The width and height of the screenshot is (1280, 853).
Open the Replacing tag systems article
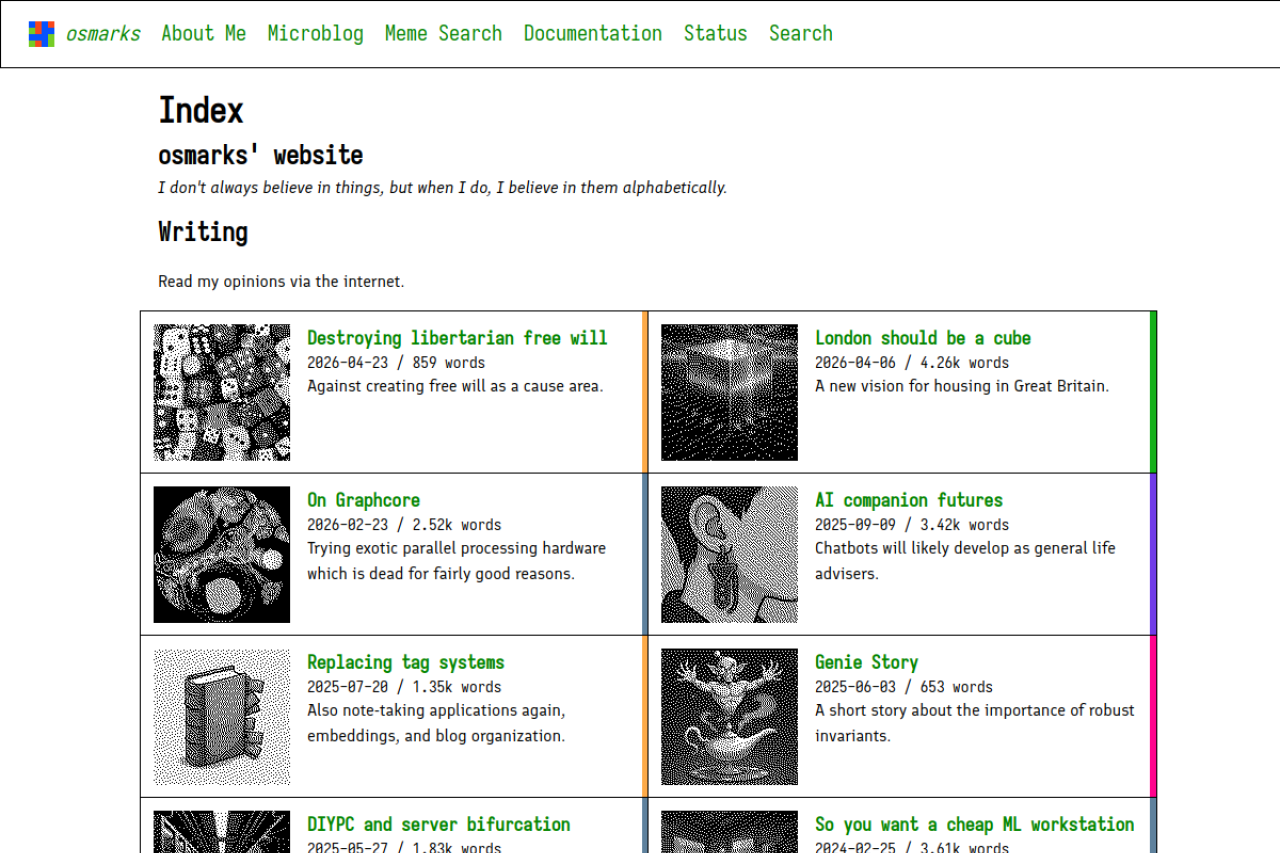tap(406, 662)
